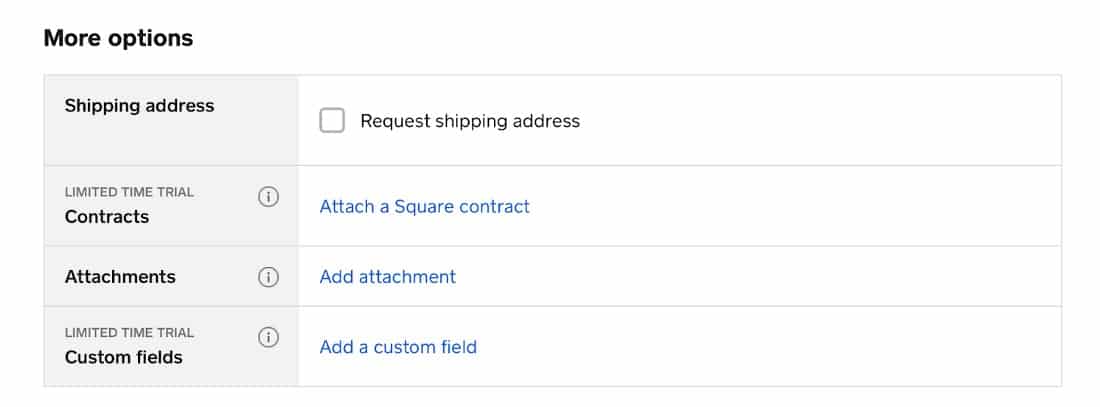This screenshot has height=407, width=1100.
Task: Click the Attachments info icon
Action: pyautogui.click(x=268, y=277)
